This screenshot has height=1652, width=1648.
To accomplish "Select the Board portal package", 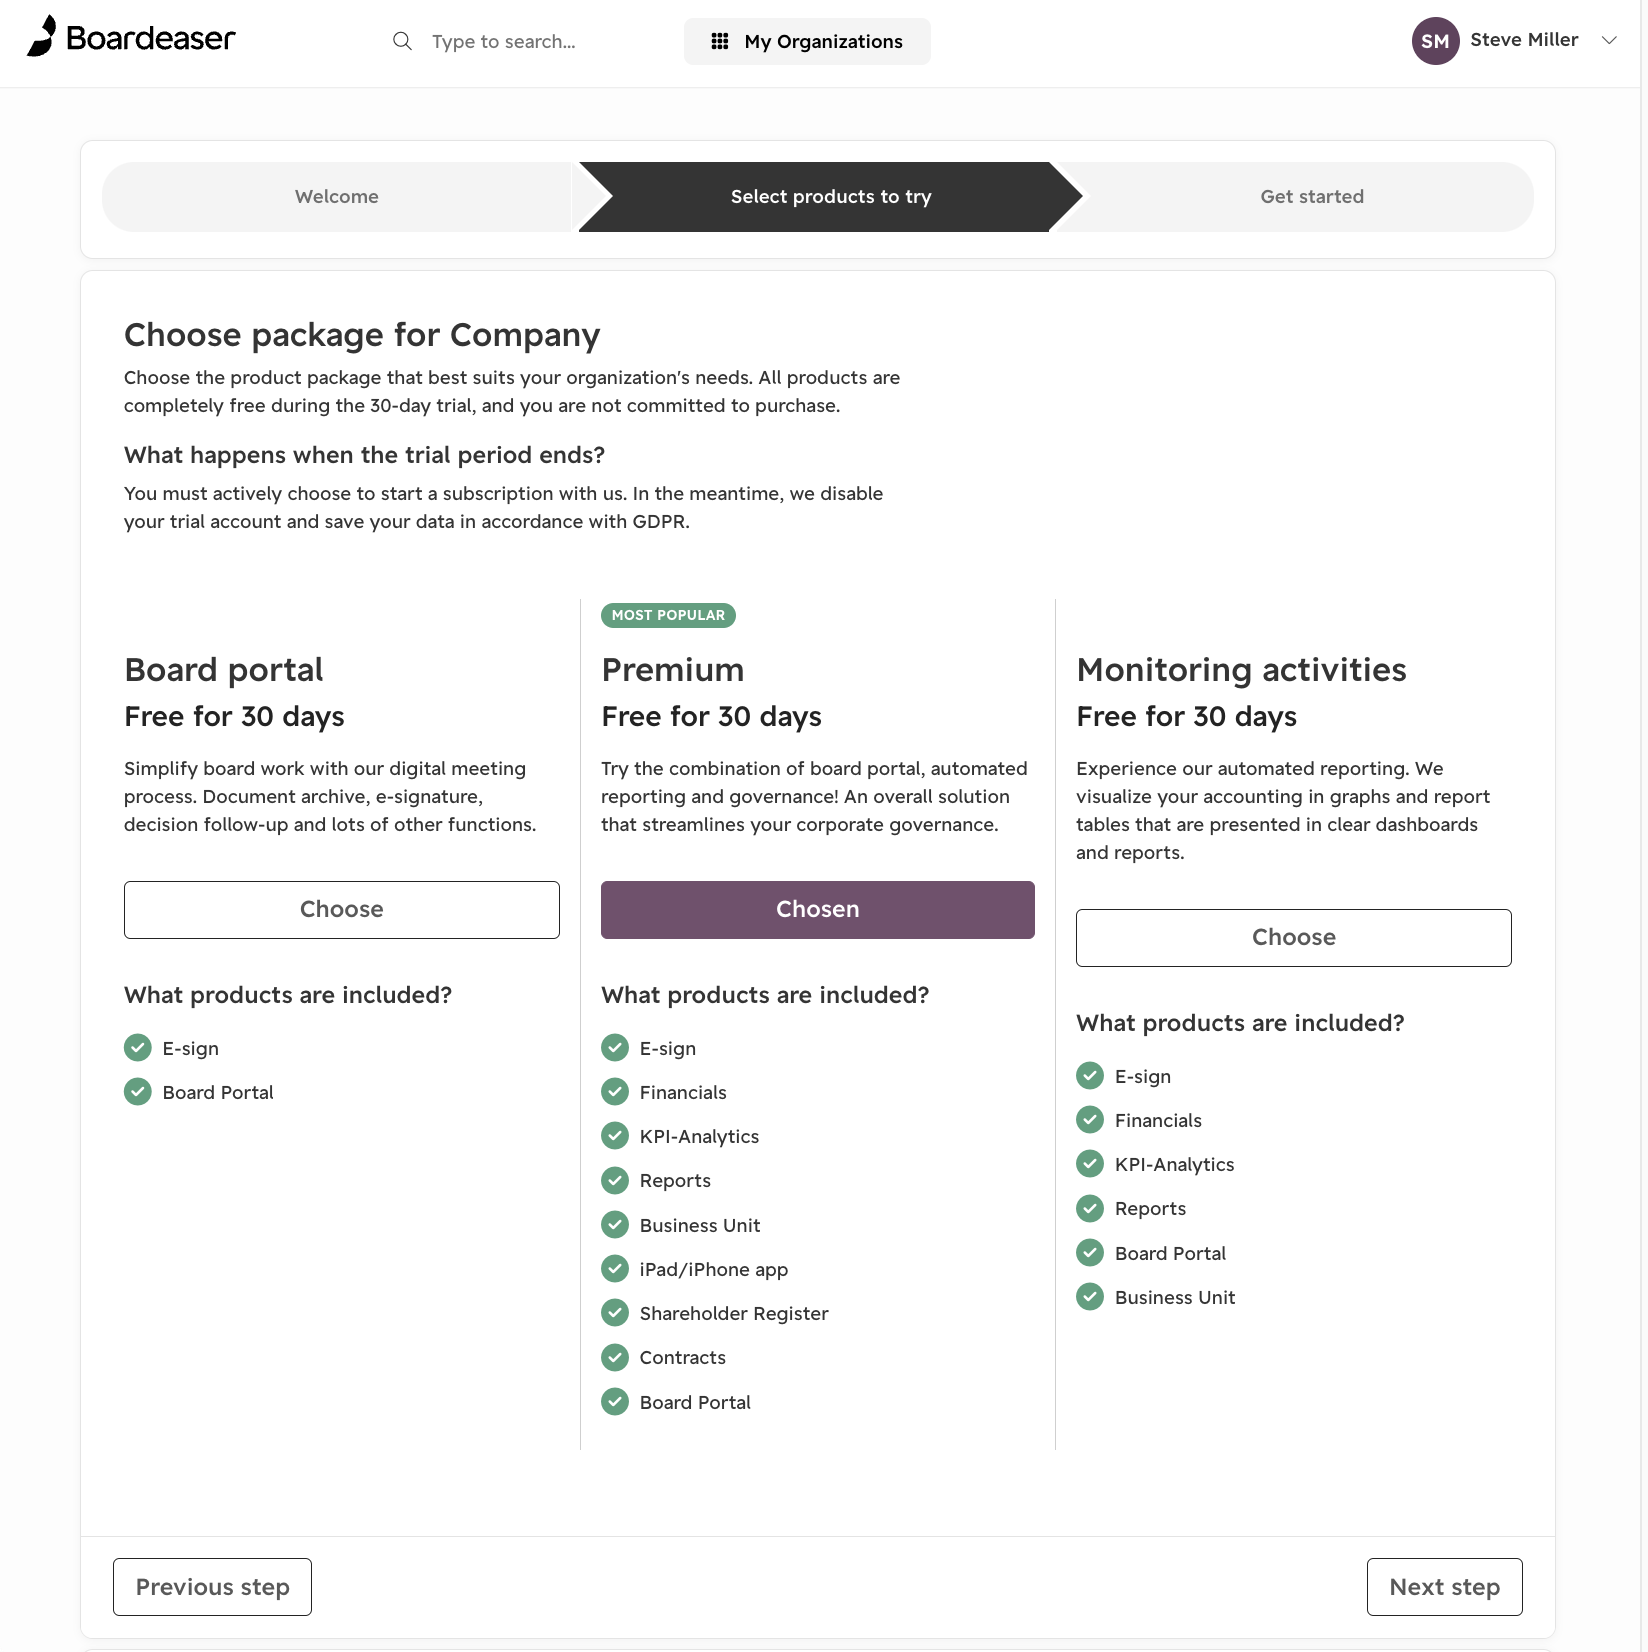I will pos(342,909).
